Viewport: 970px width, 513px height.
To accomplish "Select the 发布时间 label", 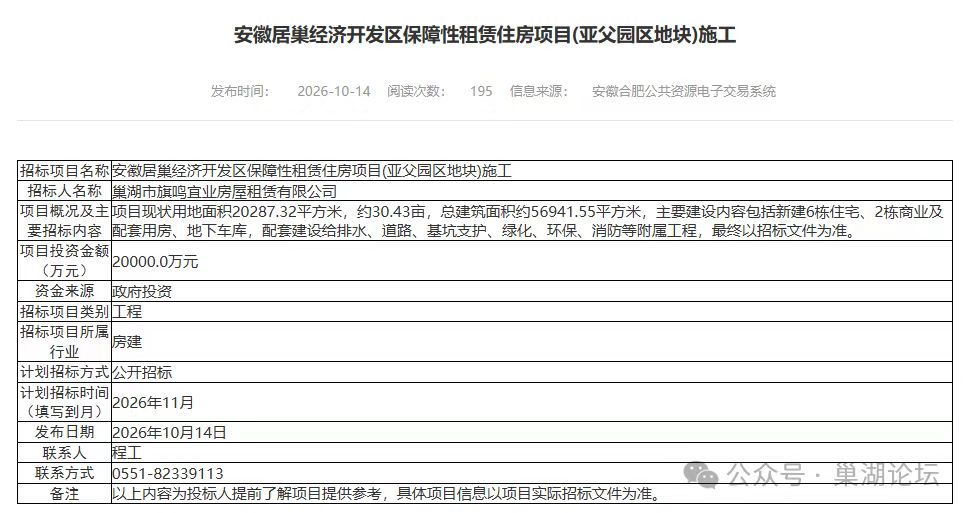I will point(240,92).
